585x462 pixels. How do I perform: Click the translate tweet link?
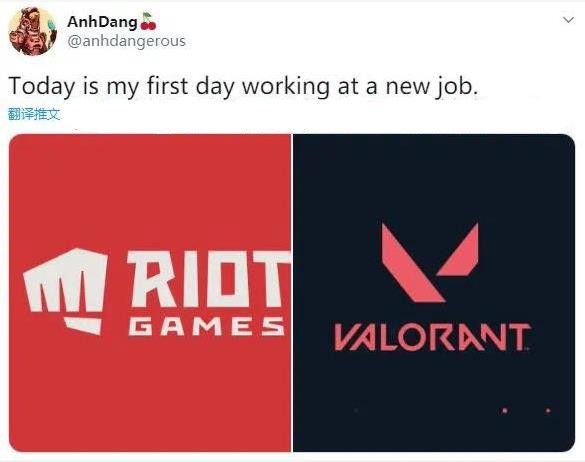click(x=34, y=114)
